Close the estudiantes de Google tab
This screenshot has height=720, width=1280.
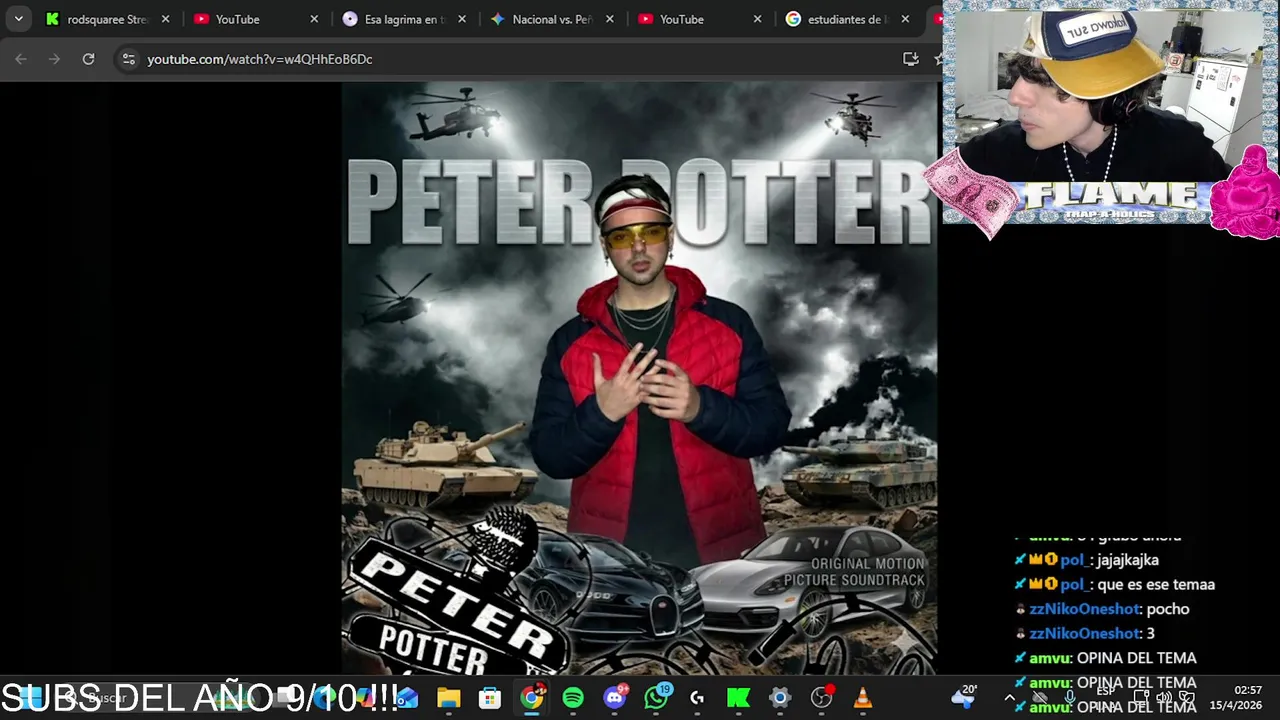[x=906, y=19]
